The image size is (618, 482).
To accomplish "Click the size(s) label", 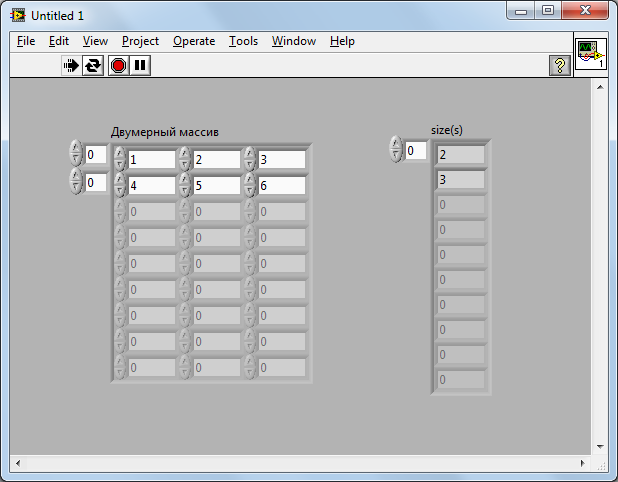I will pos(447,130).
